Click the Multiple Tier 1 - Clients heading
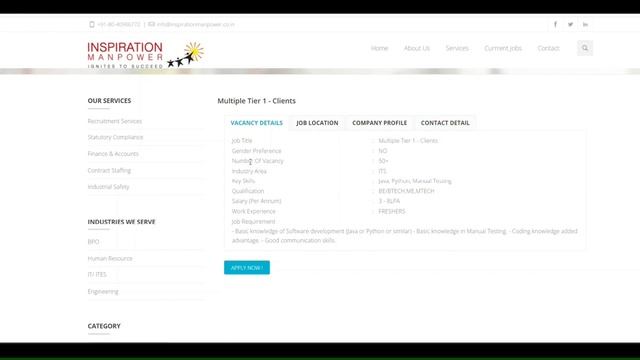This screenshot has height=360, width=640. pos(257,101)
